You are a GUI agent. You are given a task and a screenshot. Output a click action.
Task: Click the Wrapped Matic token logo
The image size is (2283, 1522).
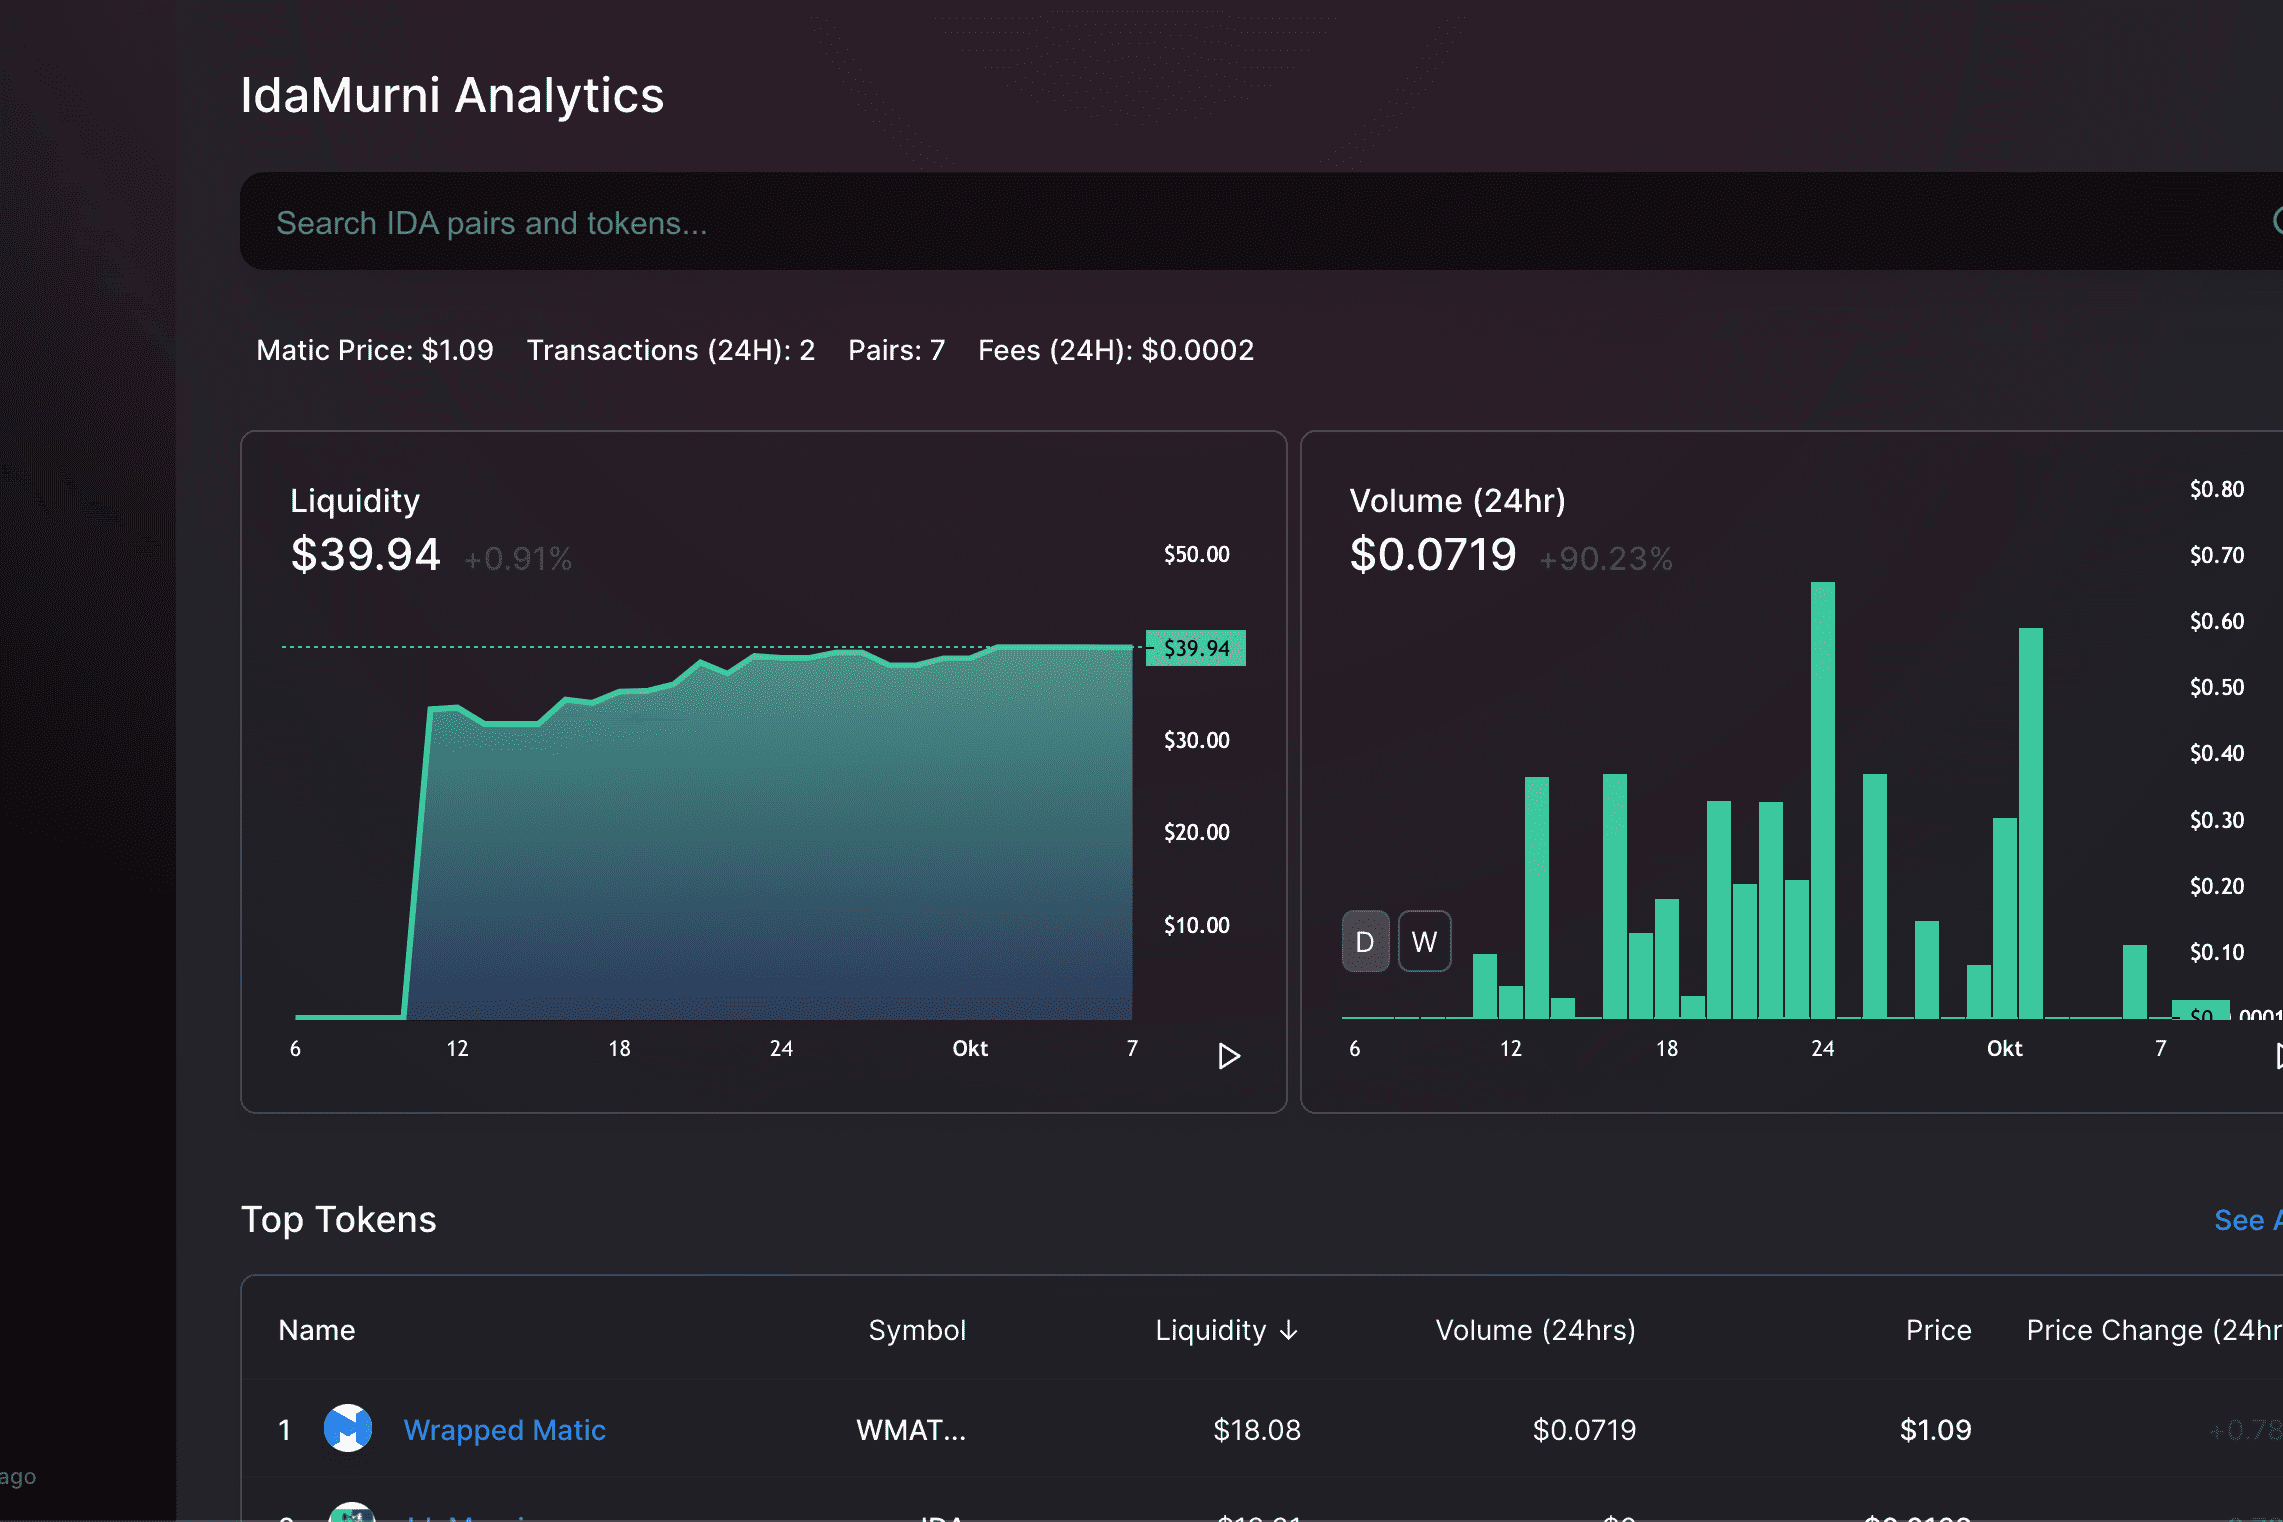pos(347,1430)
